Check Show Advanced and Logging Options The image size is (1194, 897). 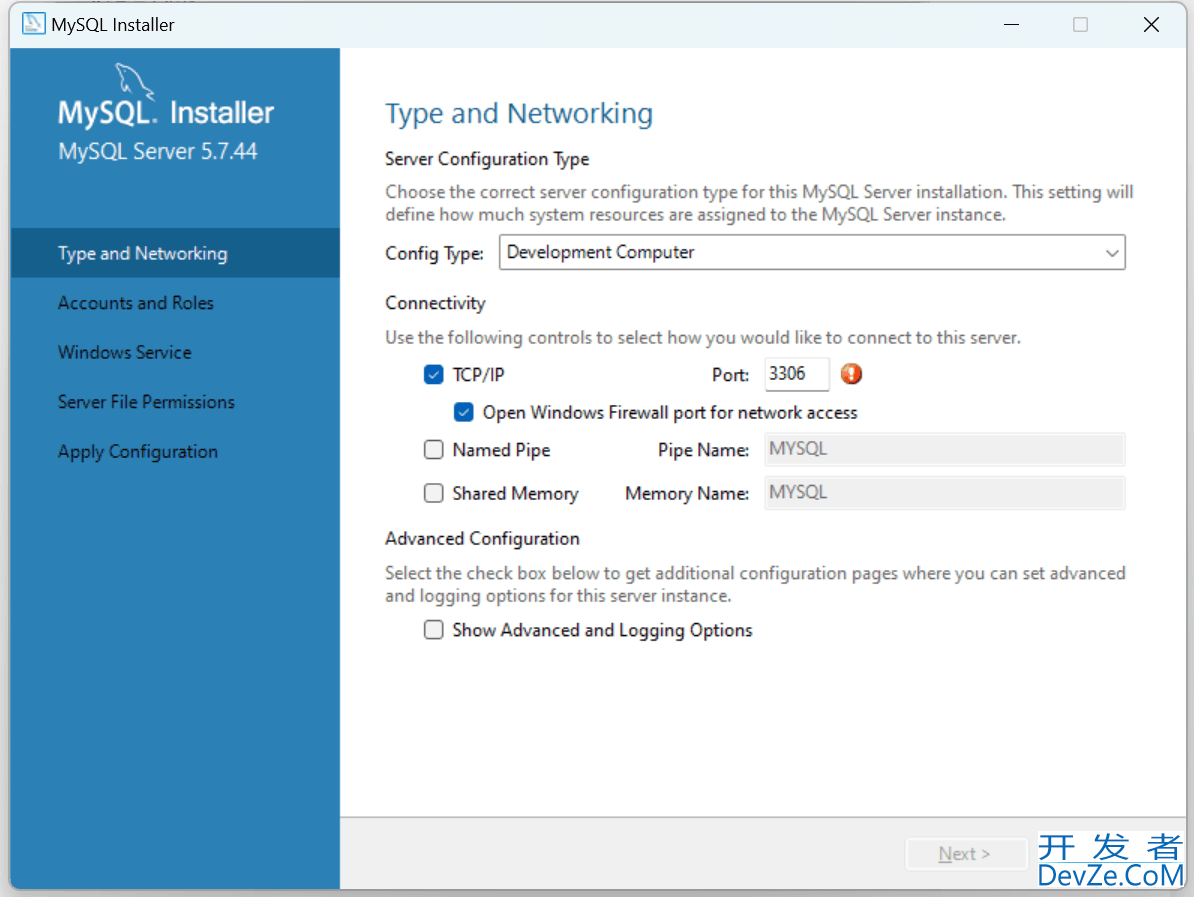[x=433, y=630]
